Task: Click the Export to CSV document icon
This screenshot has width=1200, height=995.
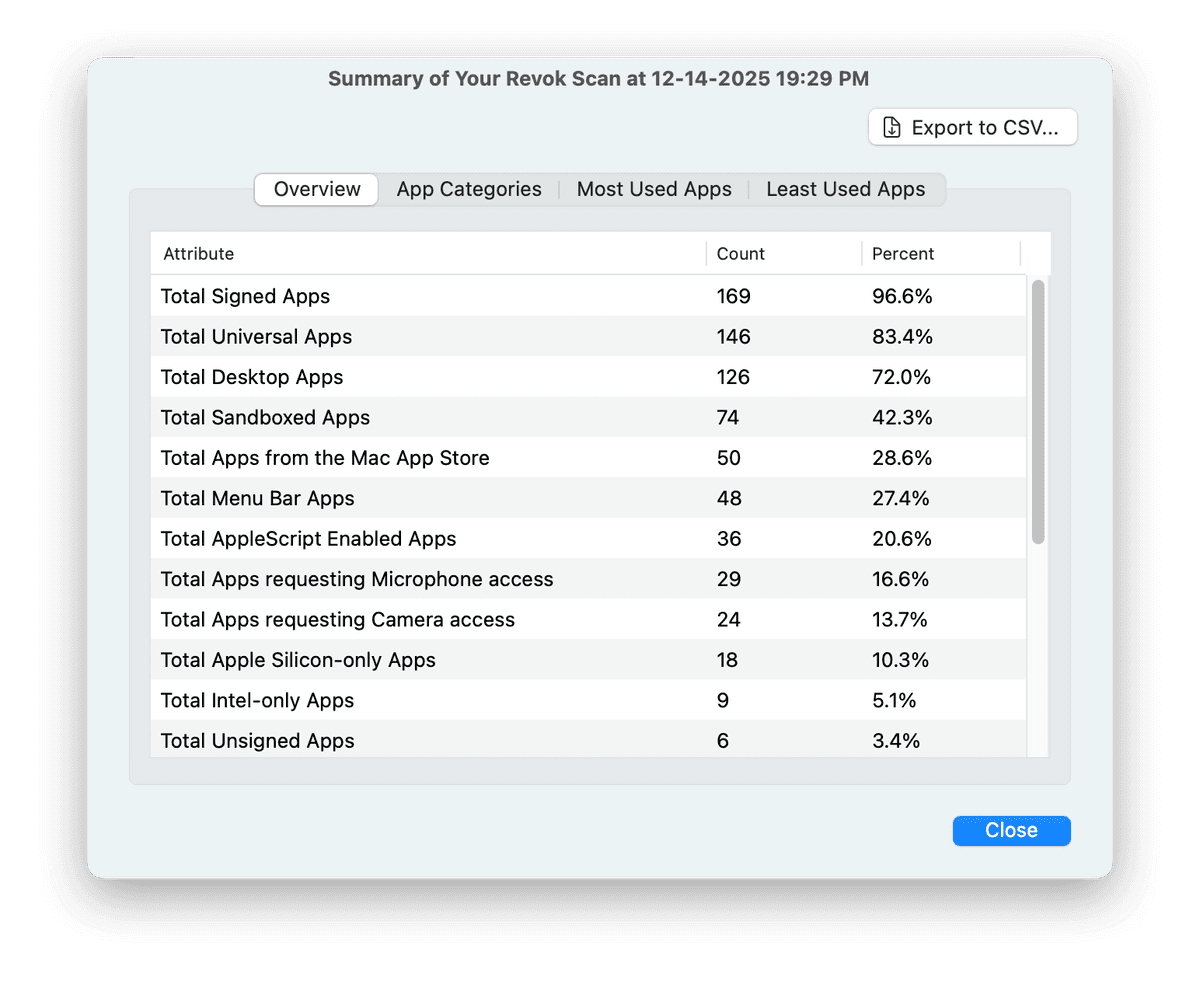Action: click(x=892, y=128)
